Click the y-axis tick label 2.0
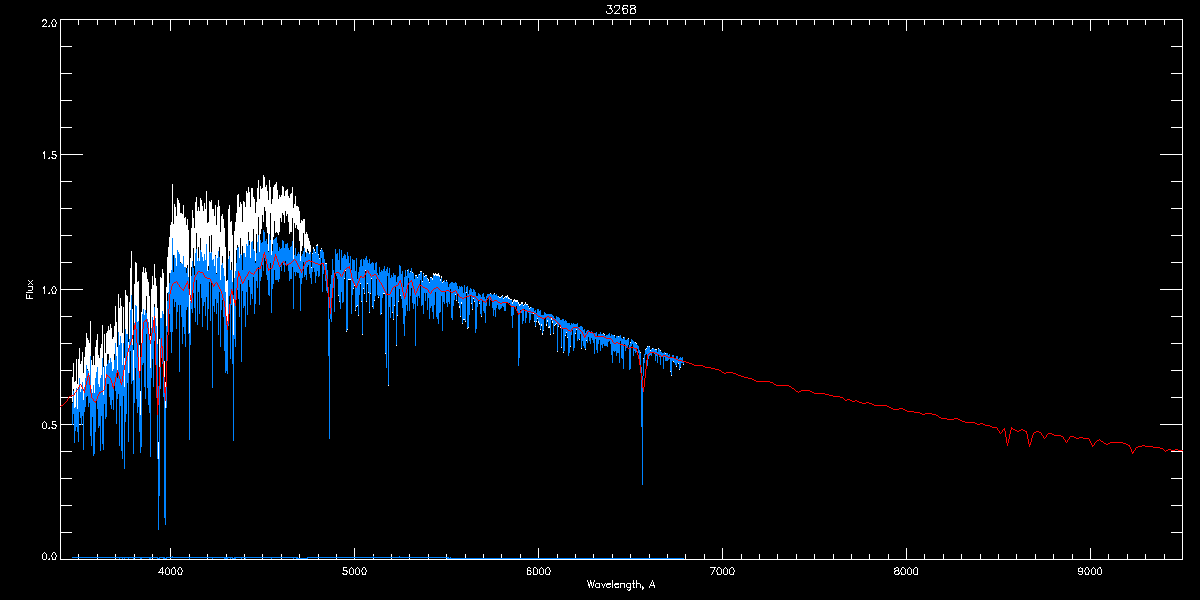Screen dimensions: 1200x600 48,21
